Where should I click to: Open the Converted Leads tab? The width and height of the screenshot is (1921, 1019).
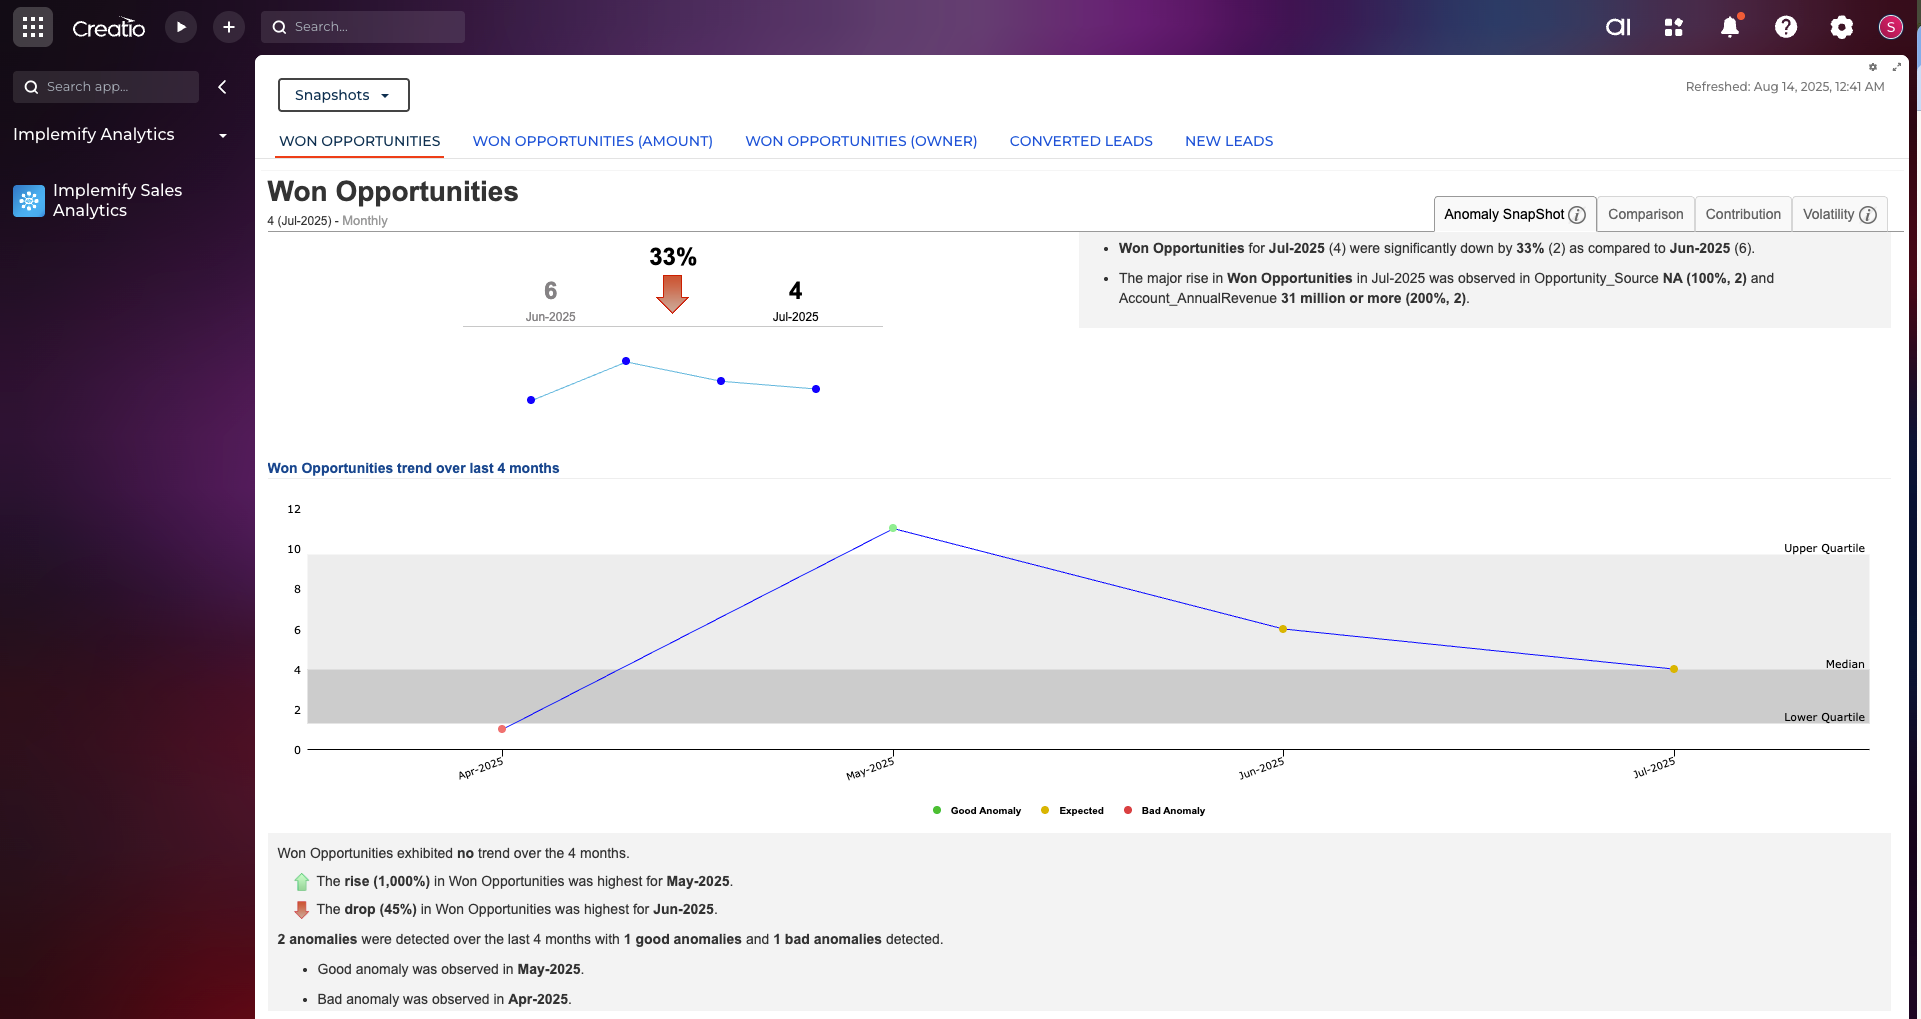(x=1081, y=141)
